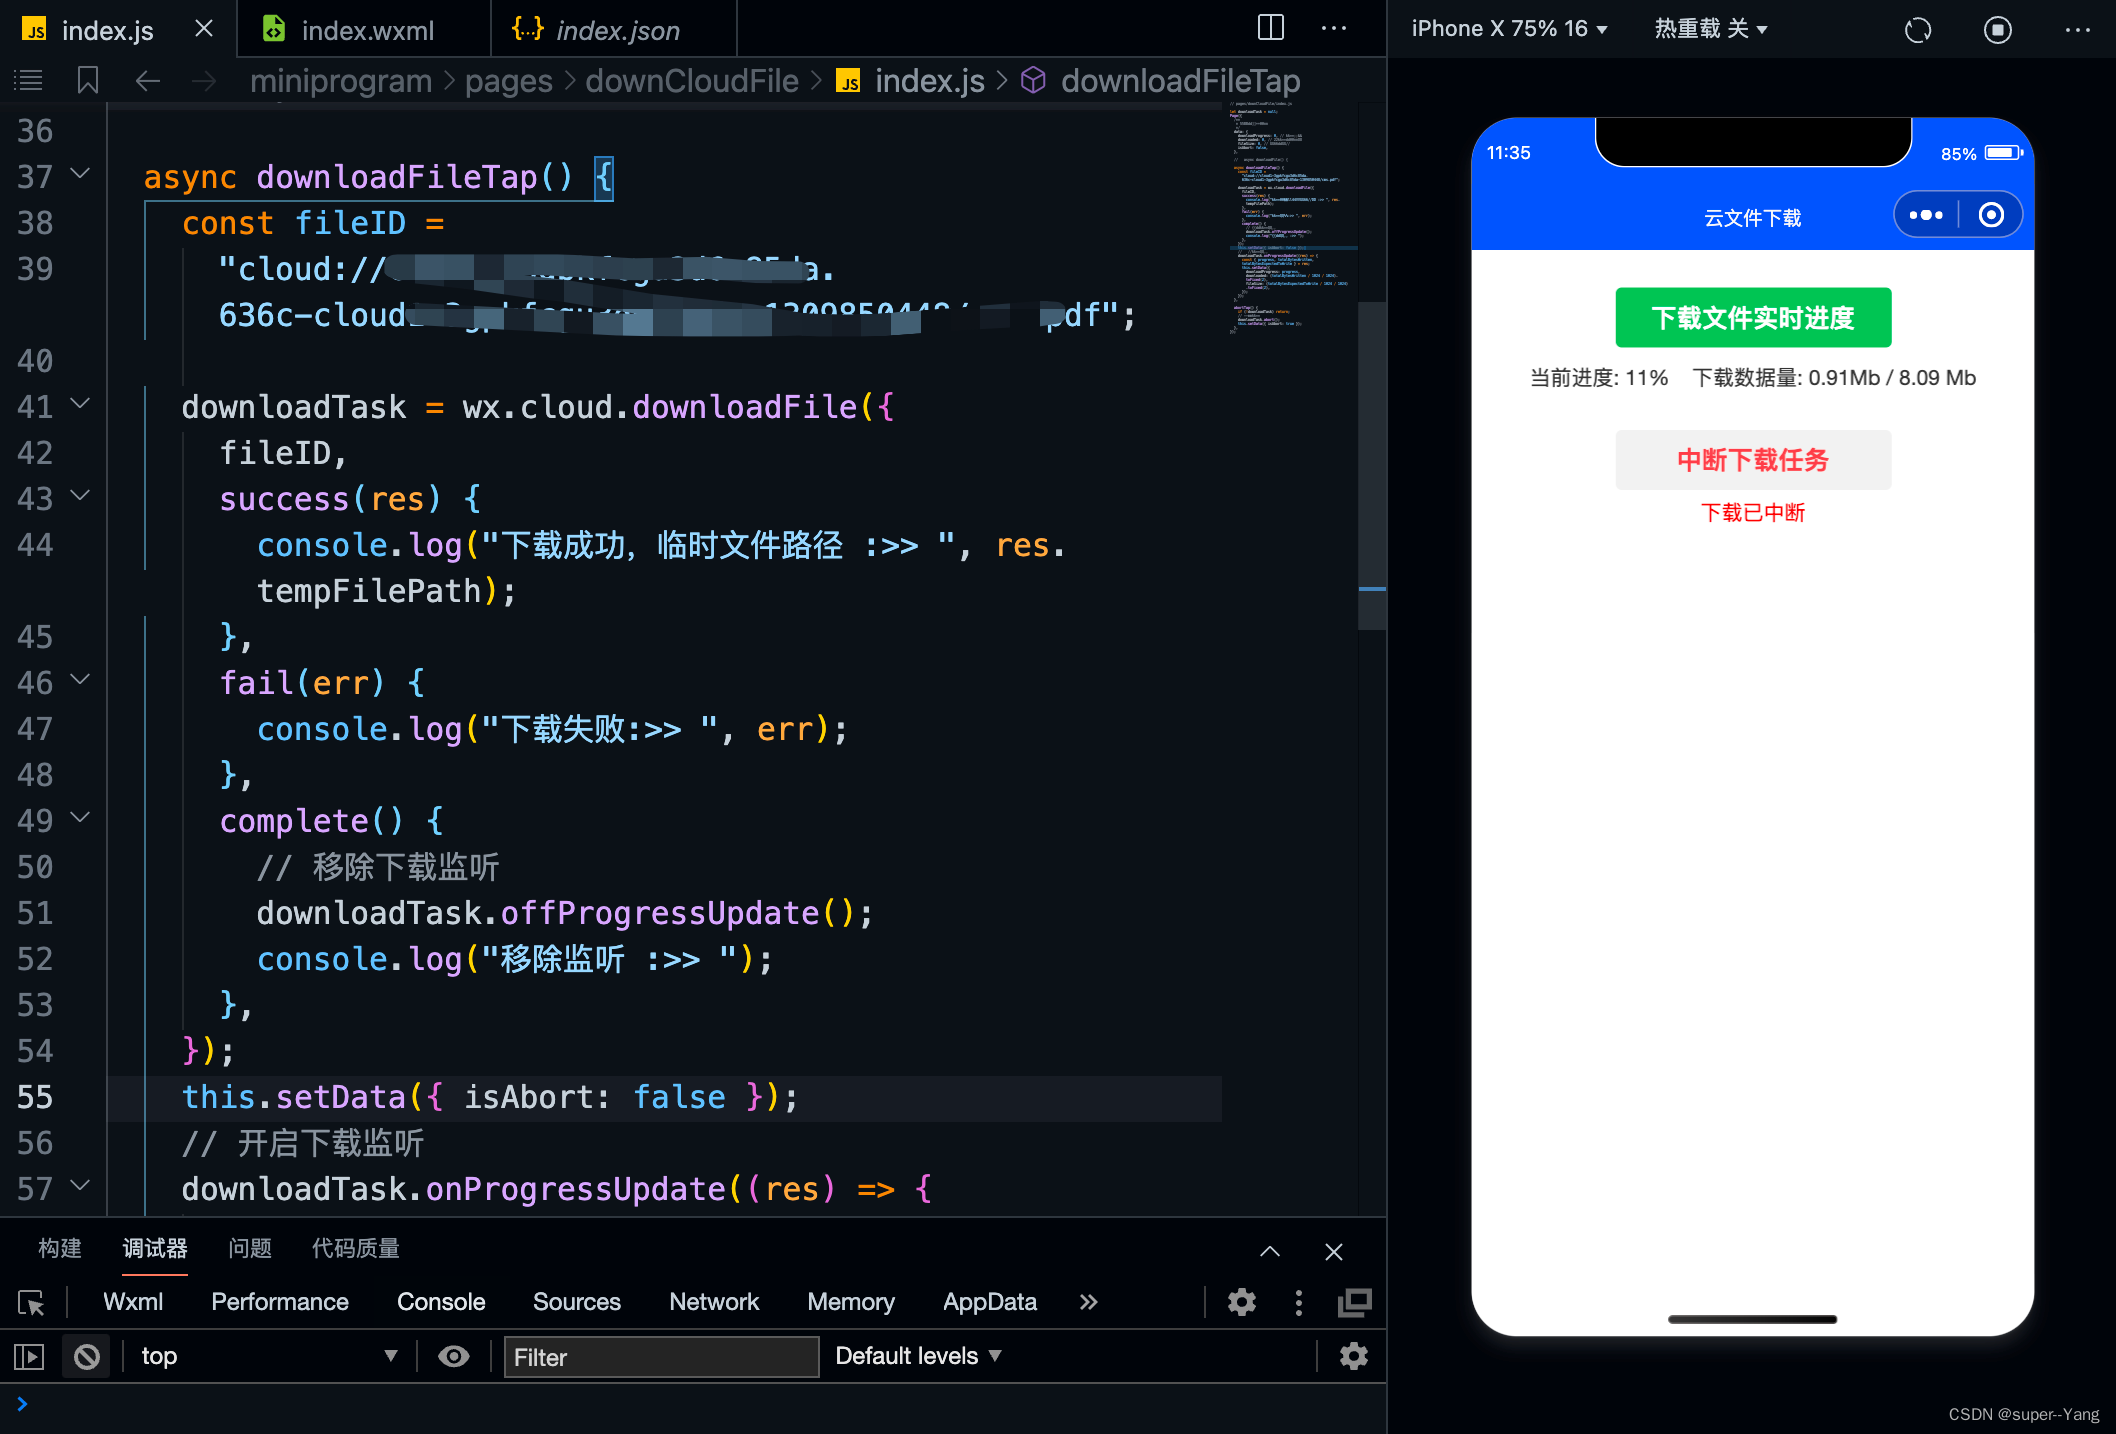The height and width of the screenshot is (1434, 2116).
Task: Open the 代码质量 panel tab
Action: (356, 1248)
